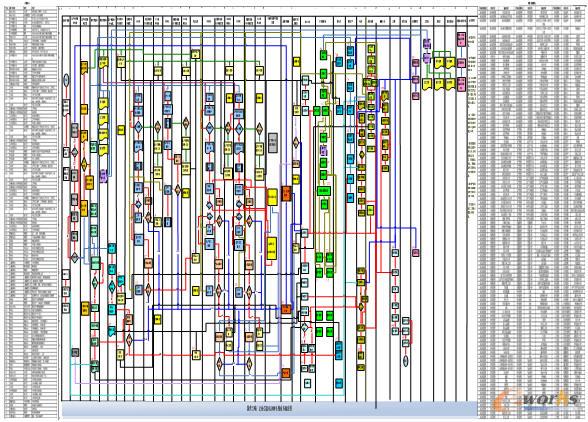Select the data table right of the diagram

click(x=532, y=210)
